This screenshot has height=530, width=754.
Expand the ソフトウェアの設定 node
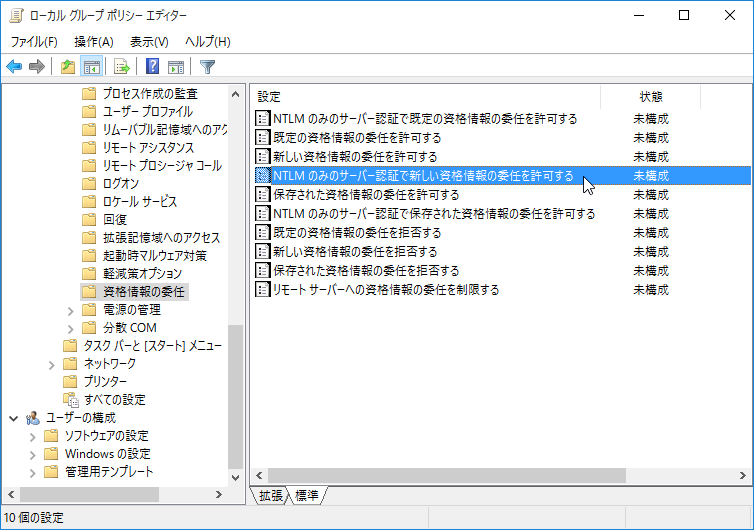tap(32, 437)
